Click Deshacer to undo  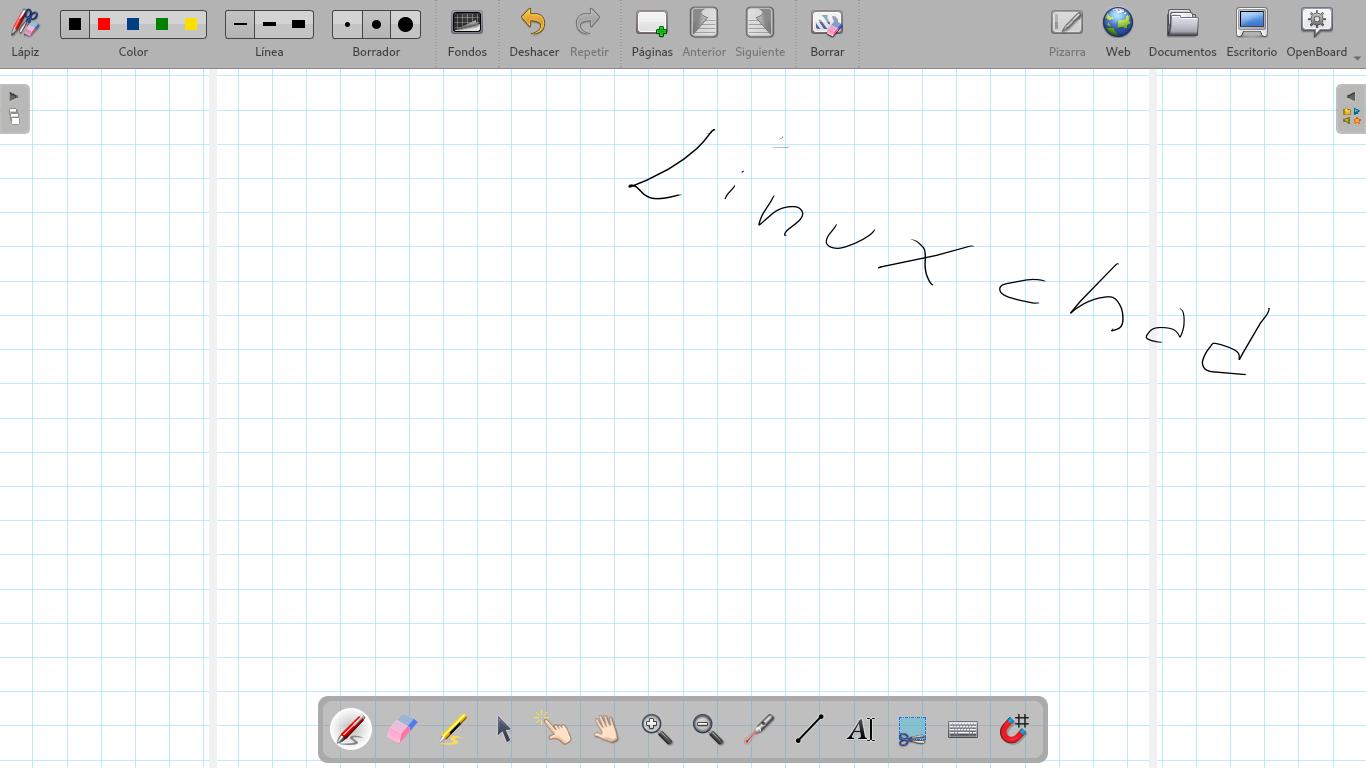534,33
